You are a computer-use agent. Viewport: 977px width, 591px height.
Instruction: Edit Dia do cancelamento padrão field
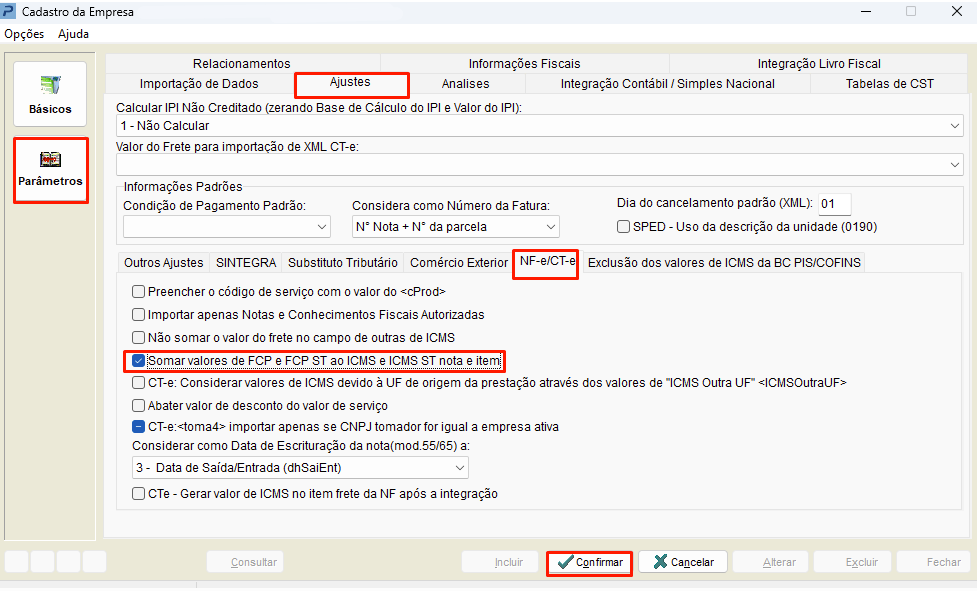834,204
